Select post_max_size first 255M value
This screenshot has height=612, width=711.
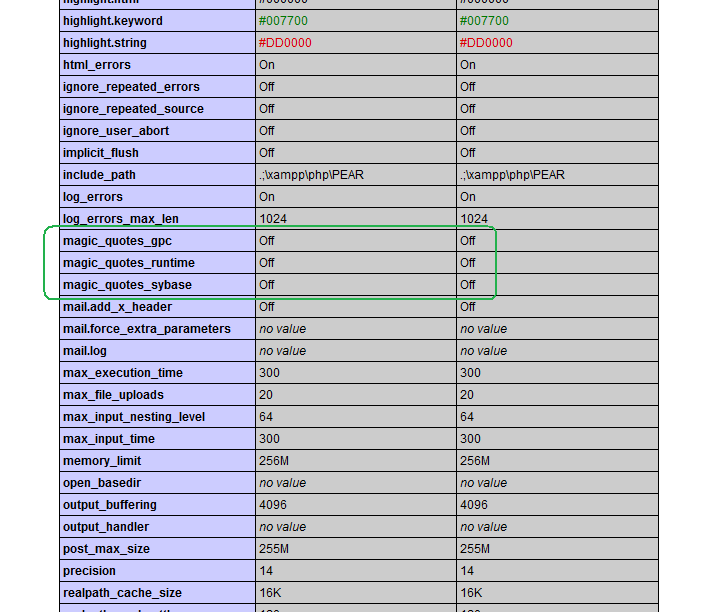[274, 549]
